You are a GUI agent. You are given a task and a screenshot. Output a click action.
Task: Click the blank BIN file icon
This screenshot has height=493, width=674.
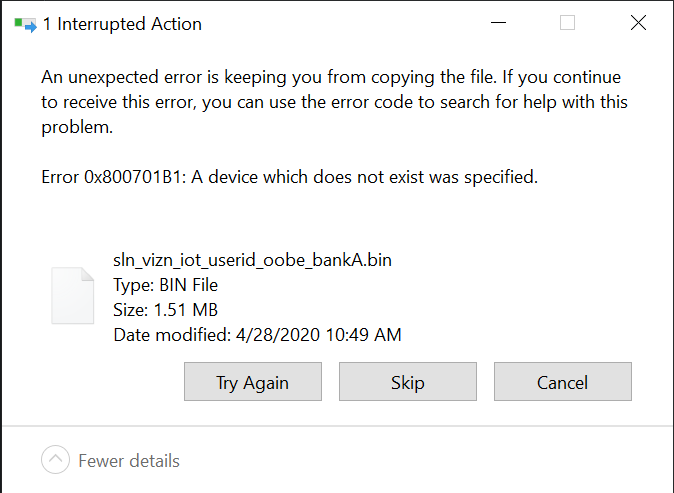[73, 296]
